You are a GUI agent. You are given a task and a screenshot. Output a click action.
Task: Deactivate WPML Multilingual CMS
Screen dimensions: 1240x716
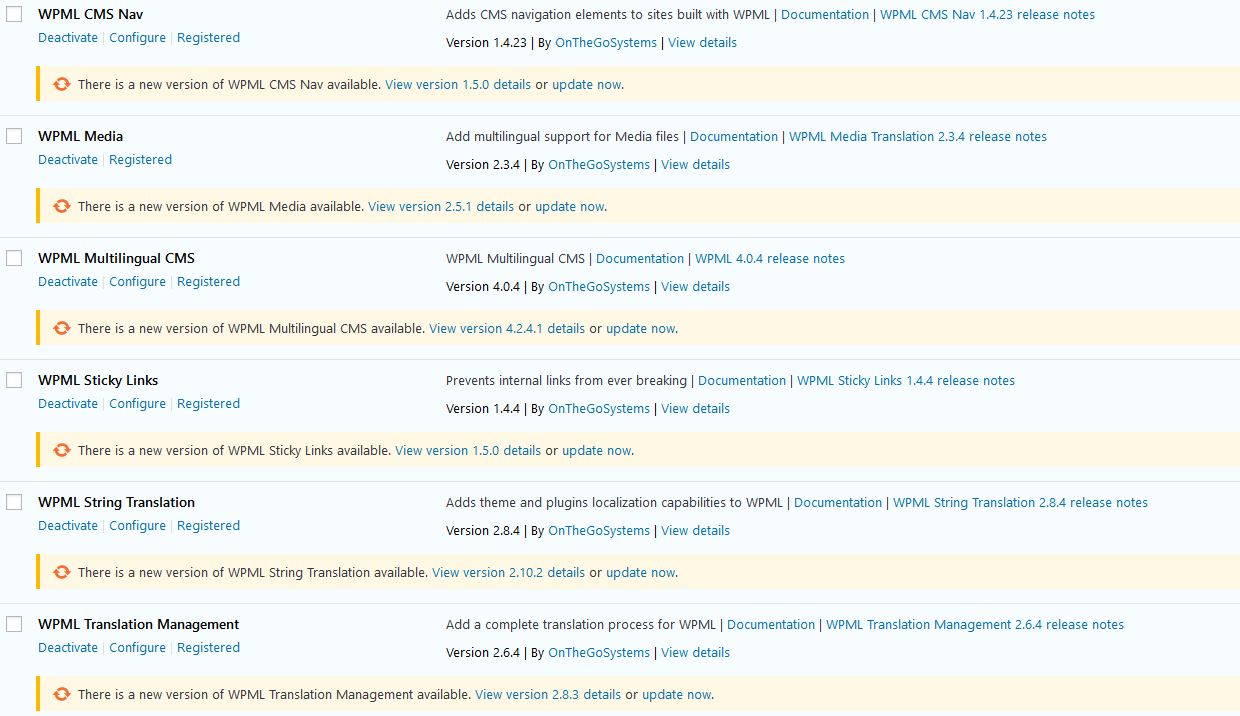coord(68,282)
